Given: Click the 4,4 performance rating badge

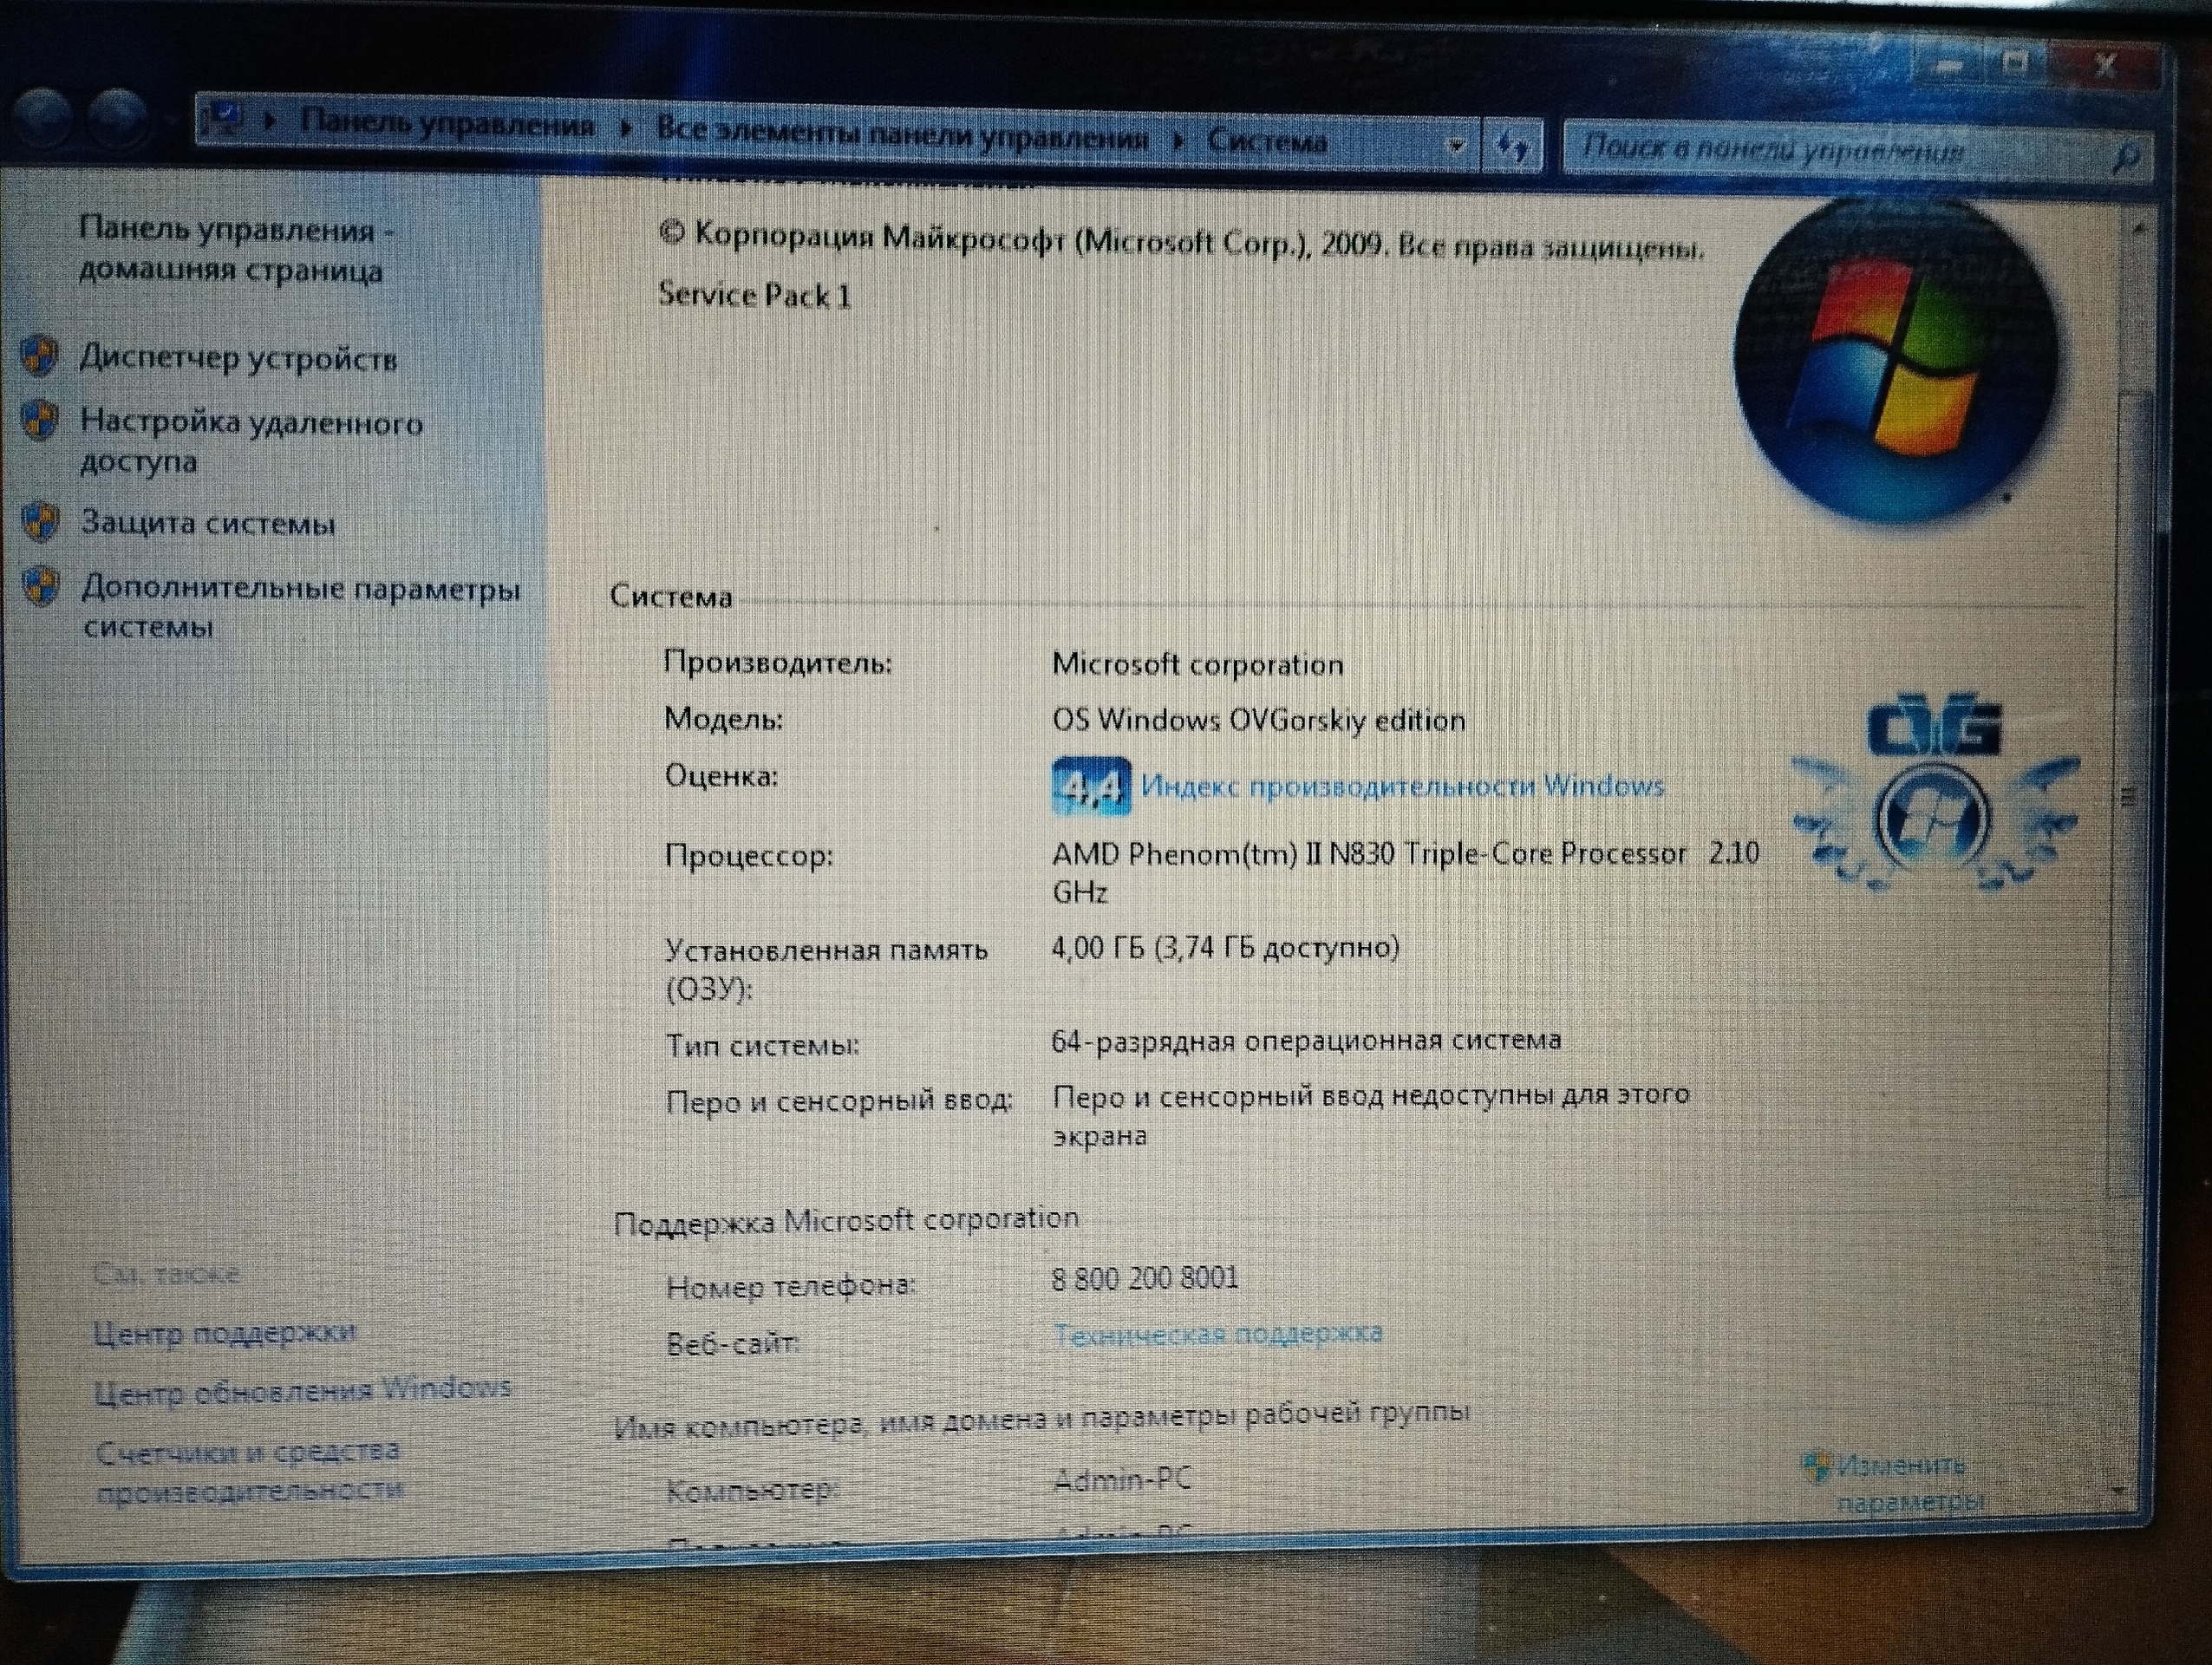Looking at the screenshot, I should pos(1091,787).
